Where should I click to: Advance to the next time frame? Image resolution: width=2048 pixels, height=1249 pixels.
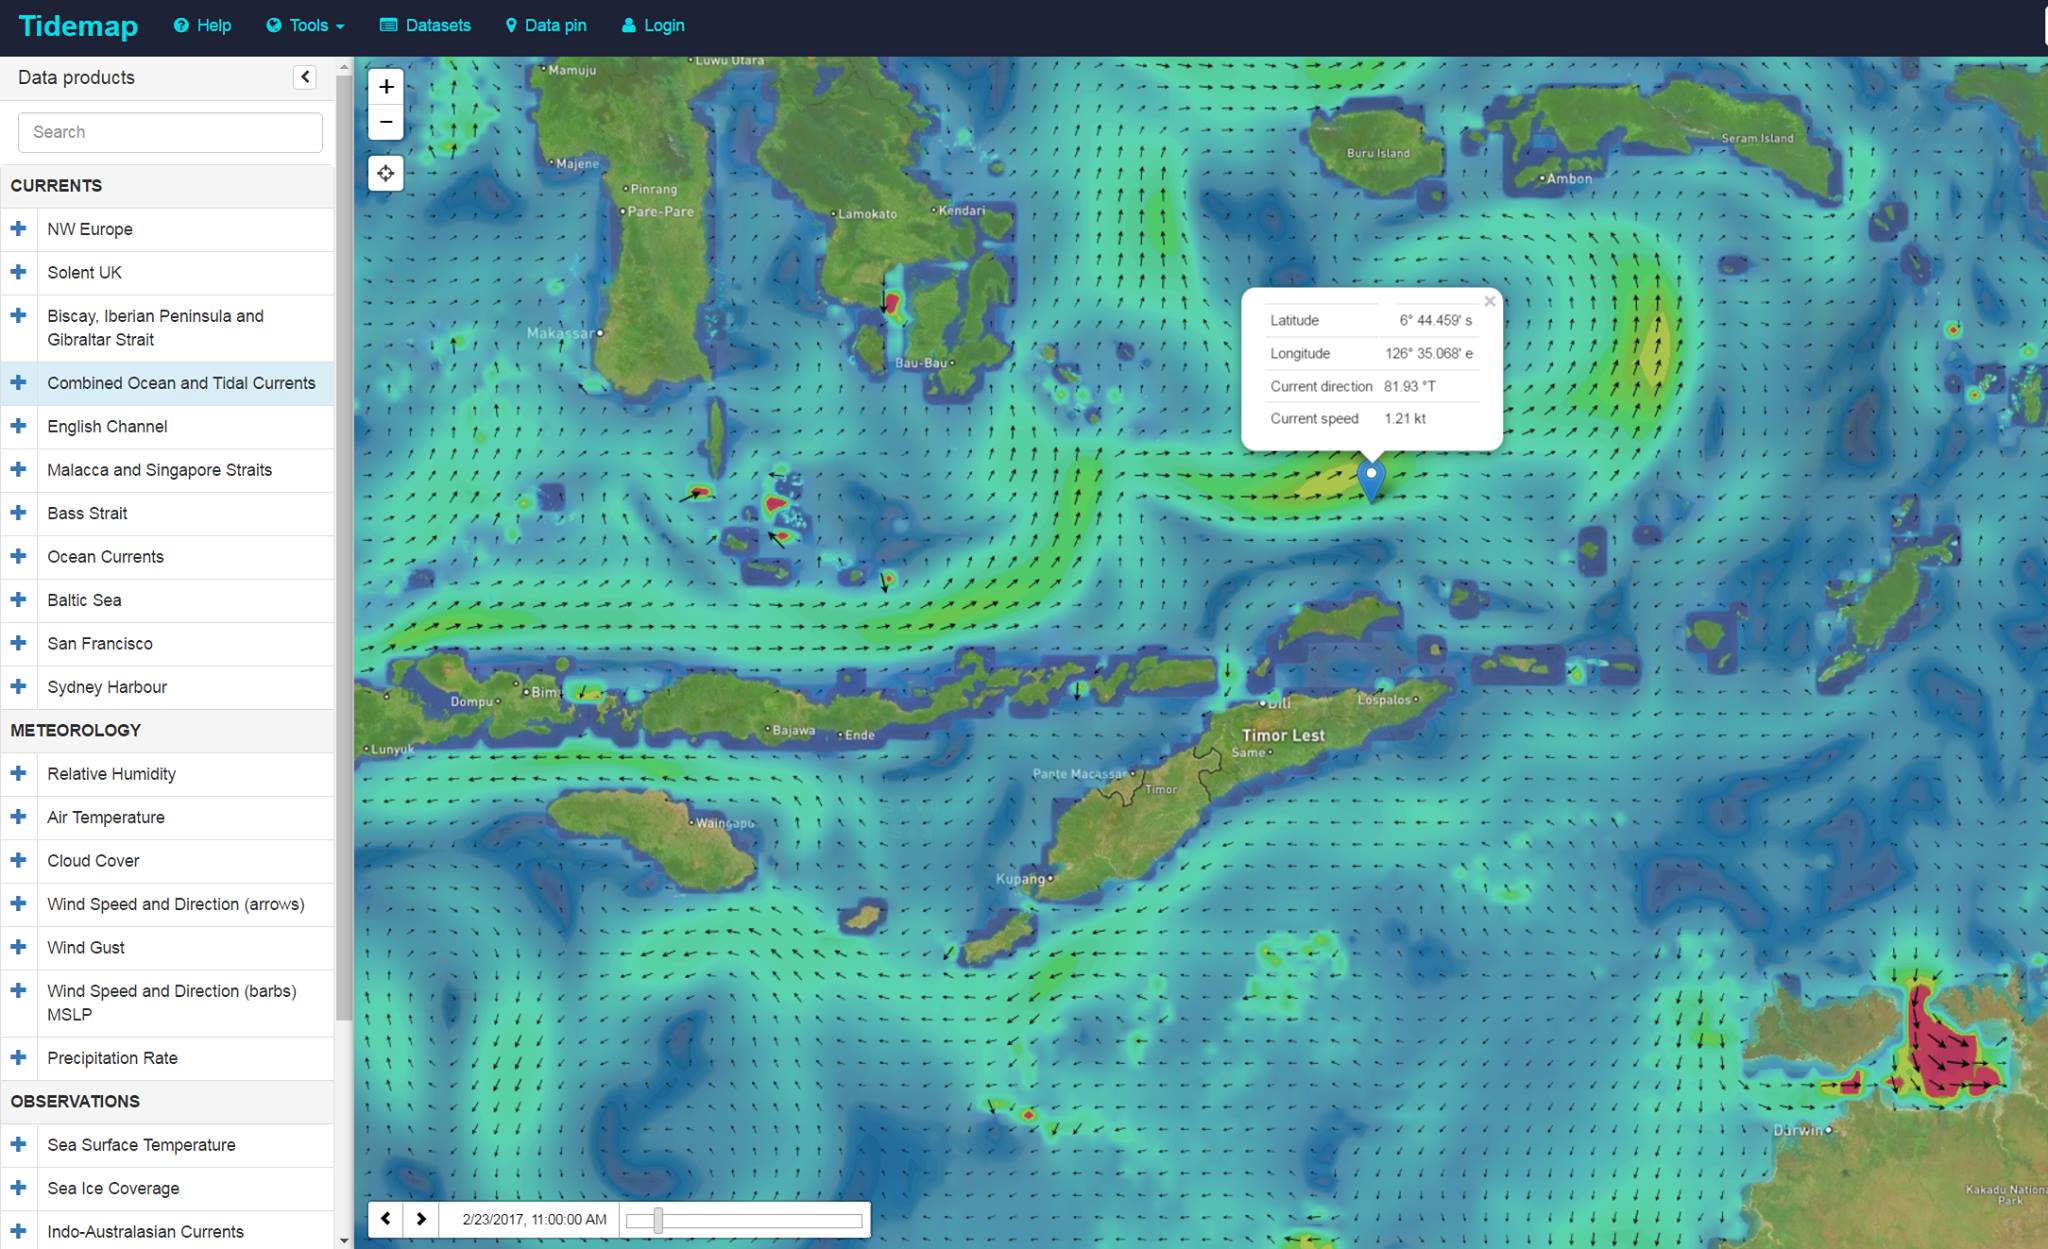[x=421, y=1219]
